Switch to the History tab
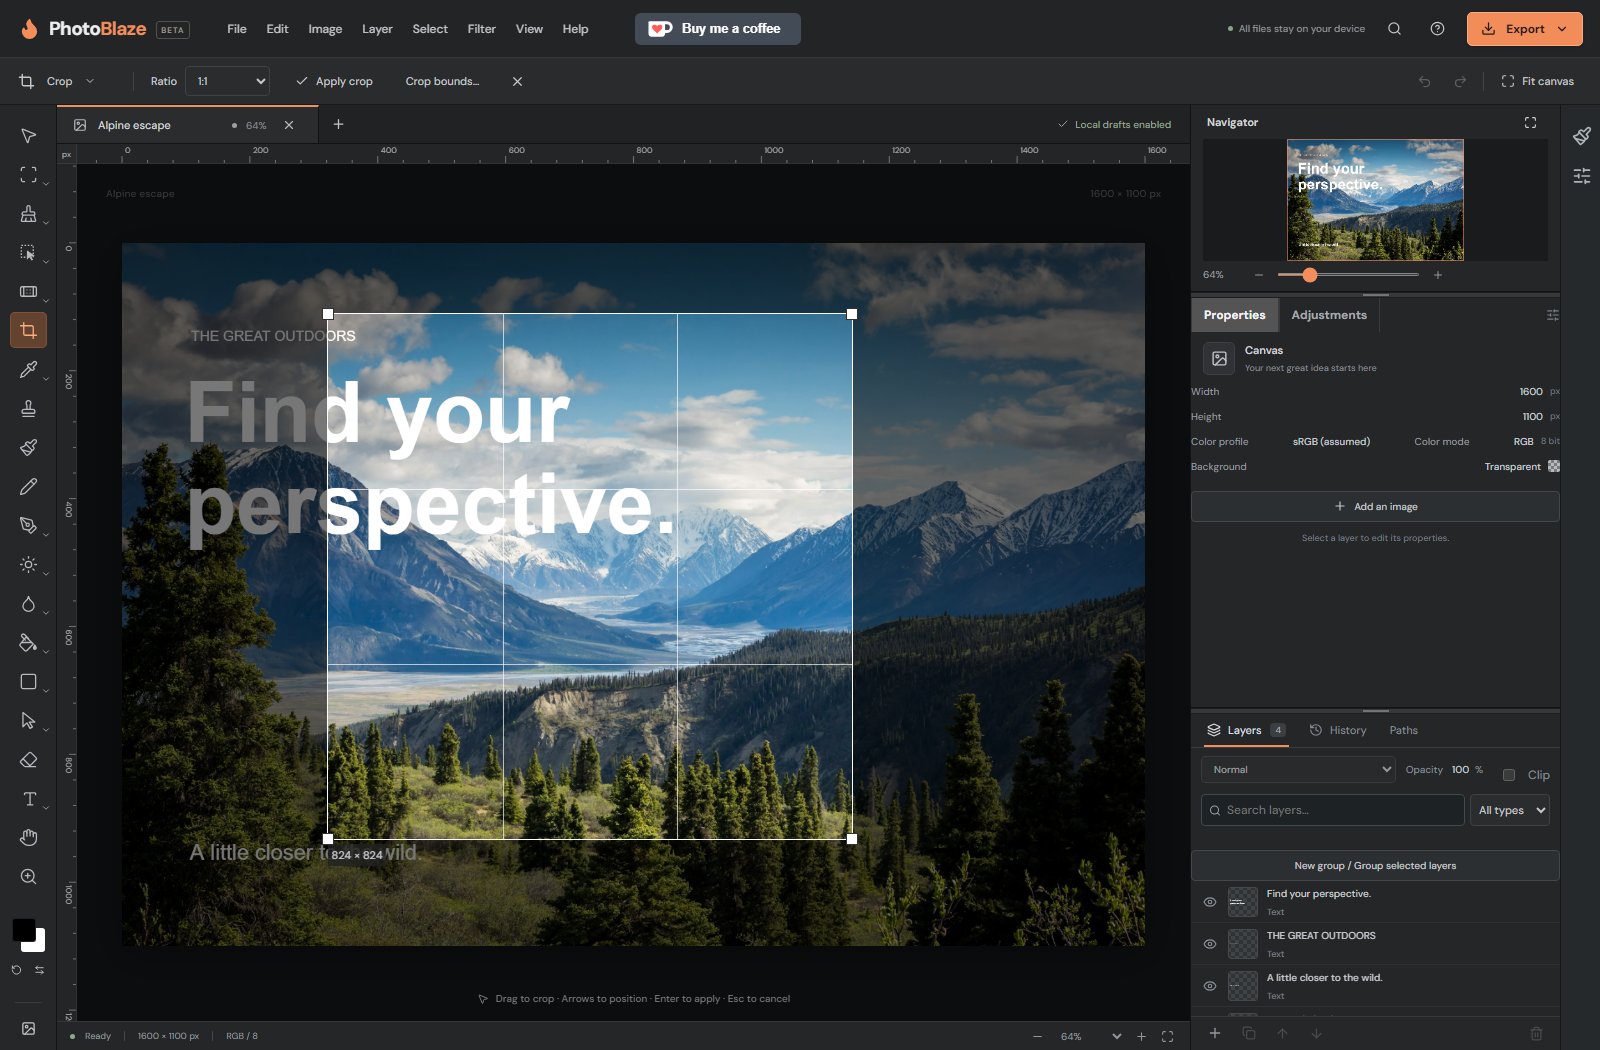Viewport: 1600px width, 1050px height. click(1338, 730)
